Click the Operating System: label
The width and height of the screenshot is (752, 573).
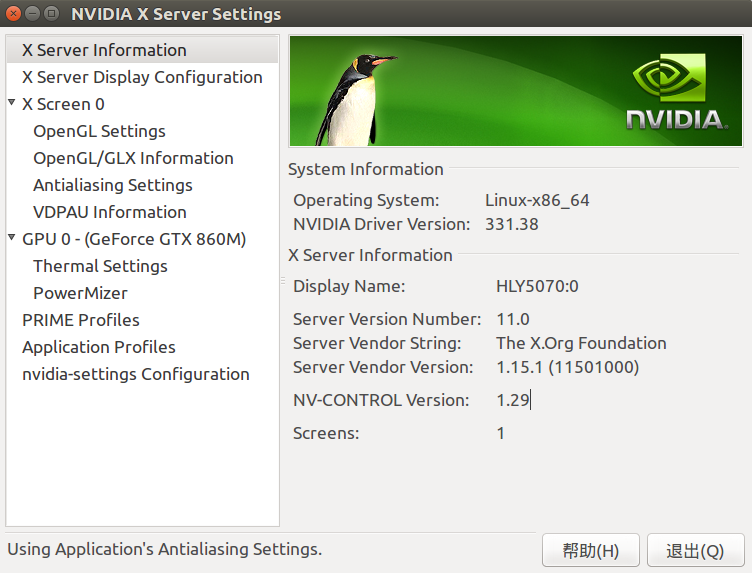pyautogui.click(x=366, y=200)
